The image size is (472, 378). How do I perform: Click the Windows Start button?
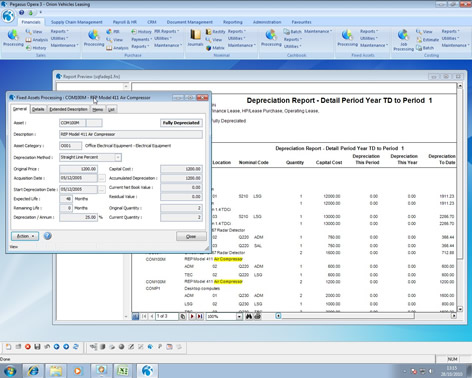[x=10, y=371]
